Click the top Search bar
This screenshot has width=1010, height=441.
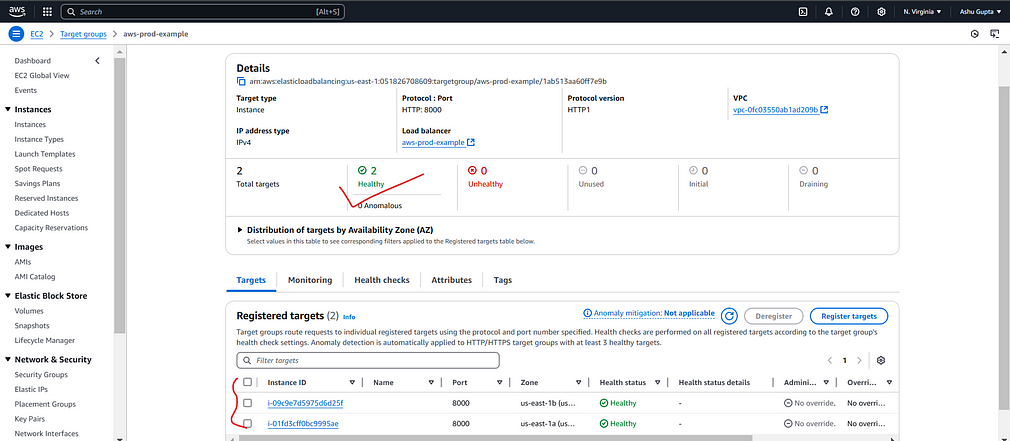point(202,12)
